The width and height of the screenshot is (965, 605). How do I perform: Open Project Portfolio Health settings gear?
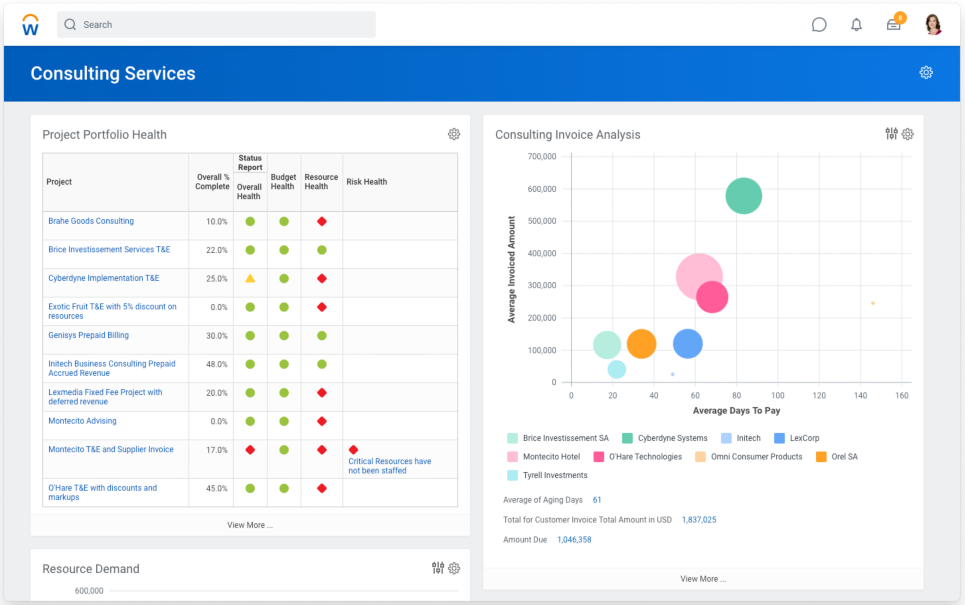coord(454,134)
